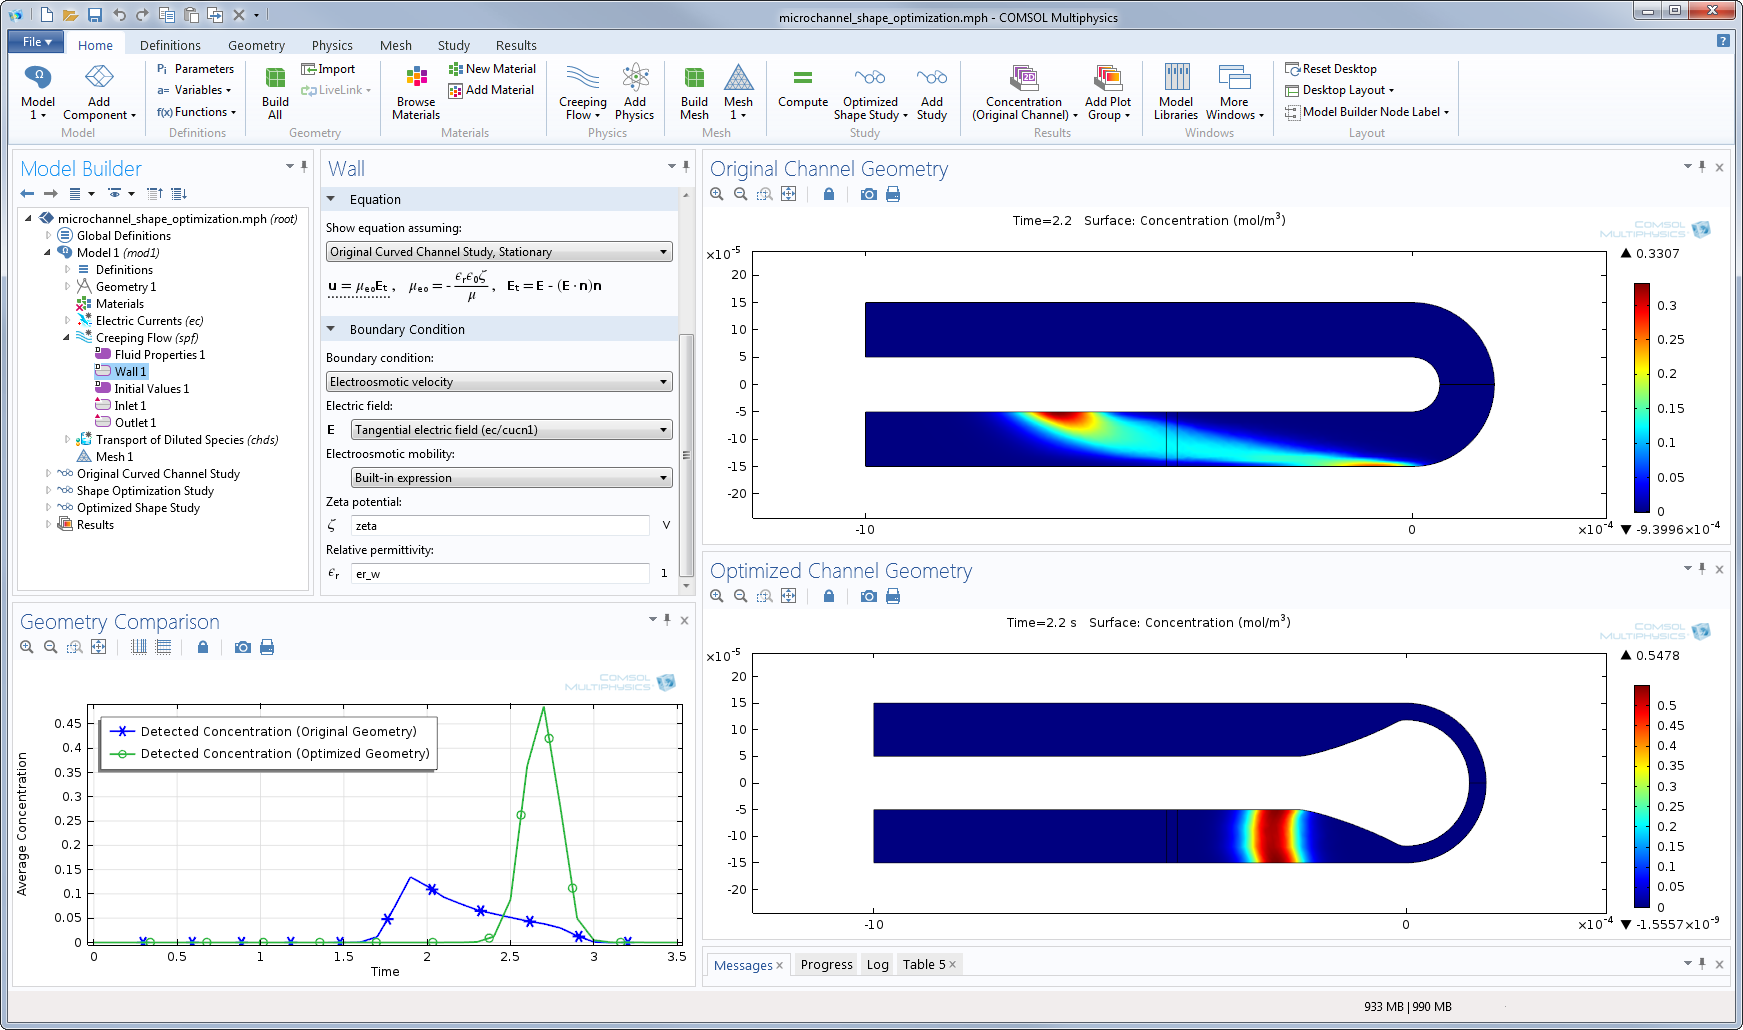Click the Delete X icon in the quick access toolbar

pyautogui.click(x=239, y=15)
